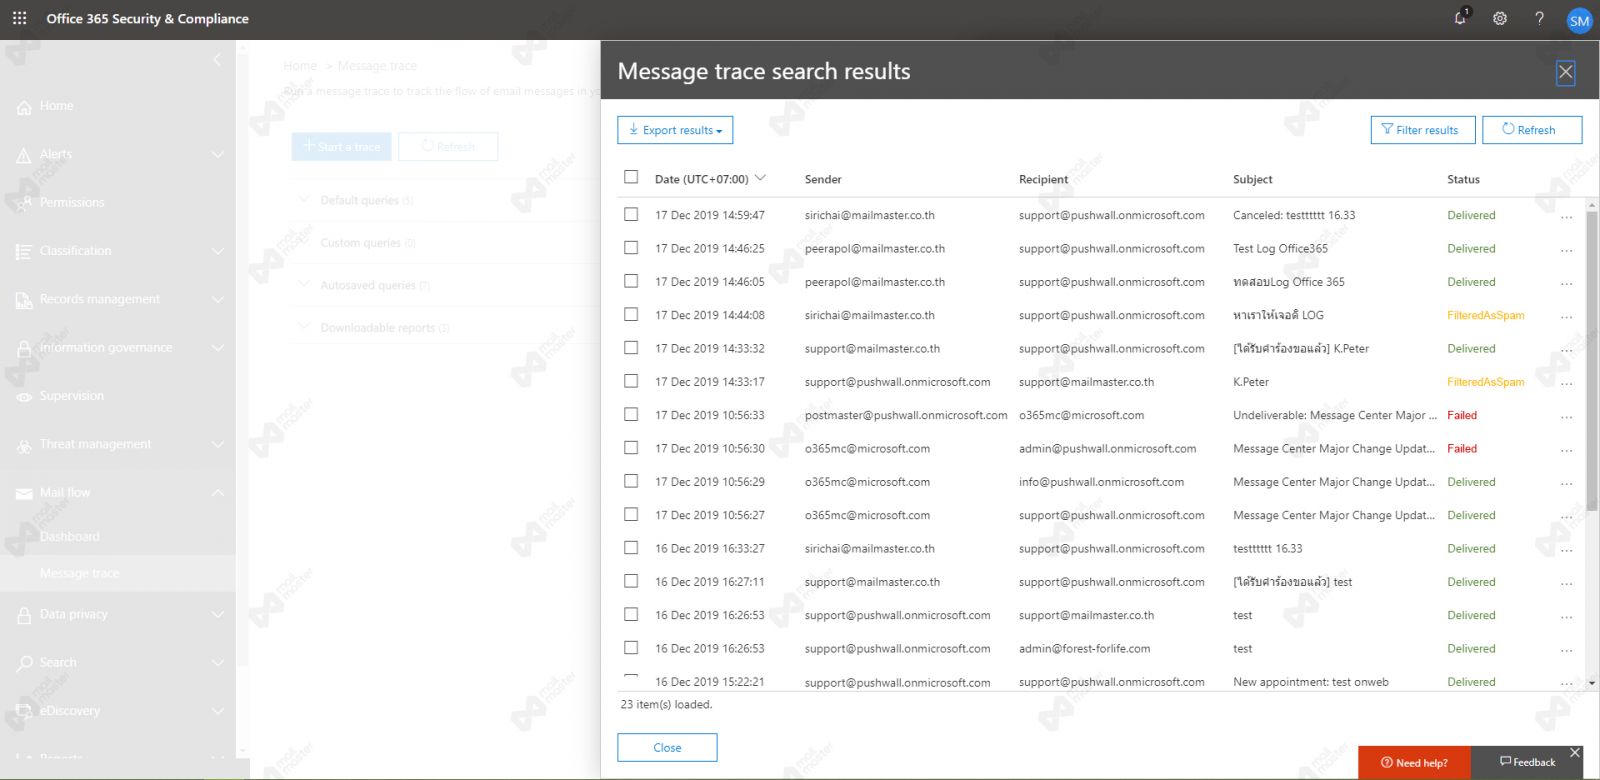Dismiss the Feedback bar with X
1600x780 pixels.
pos(1575,752)
